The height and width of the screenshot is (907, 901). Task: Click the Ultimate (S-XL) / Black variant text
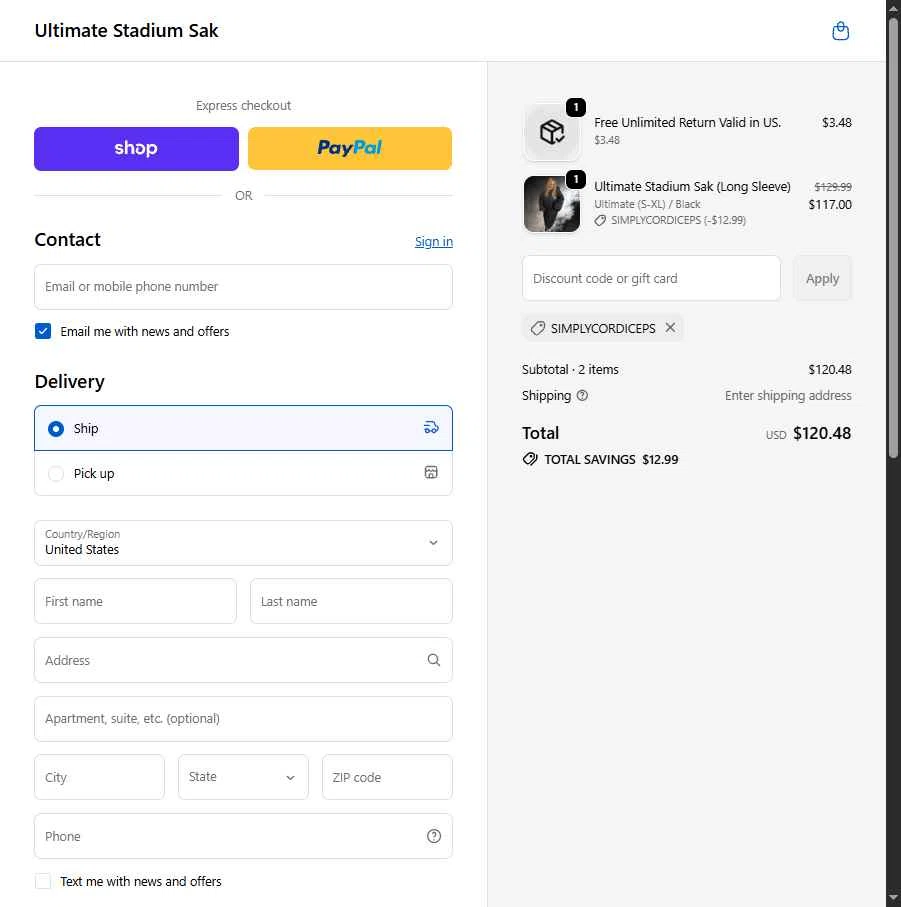pyautogui.click(x=647, y=204)
